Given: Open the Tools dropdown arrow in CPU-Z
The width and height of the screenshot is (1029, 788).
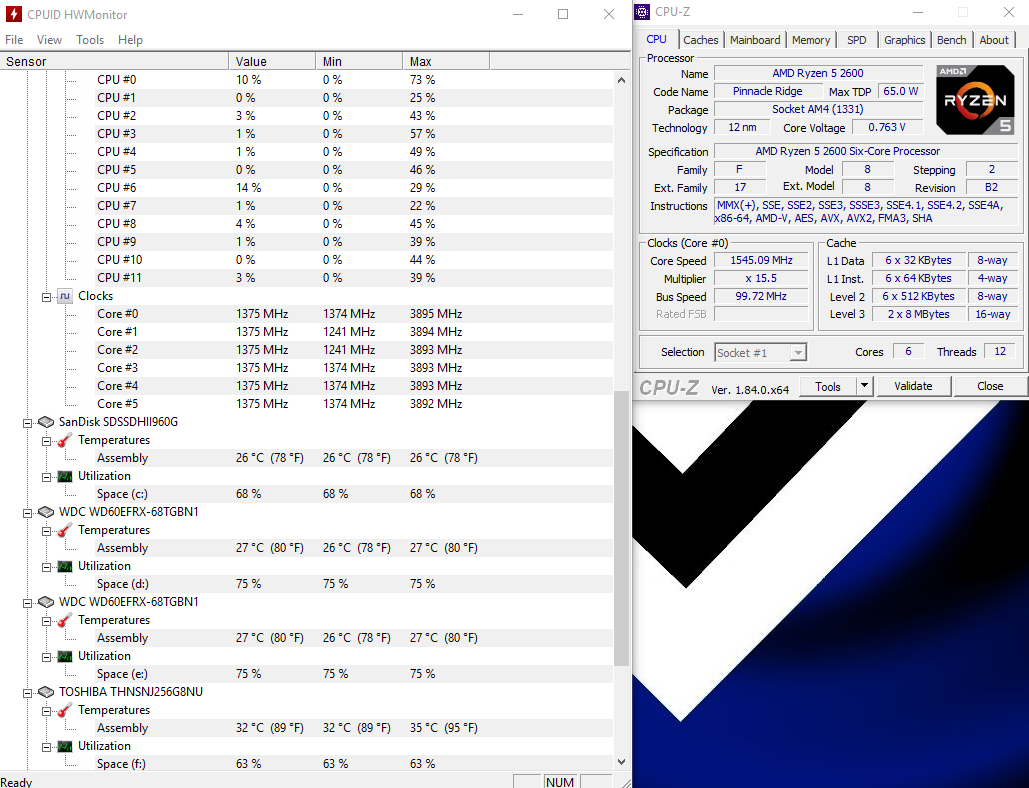Looking at the screenshot, I should [864, 386].
